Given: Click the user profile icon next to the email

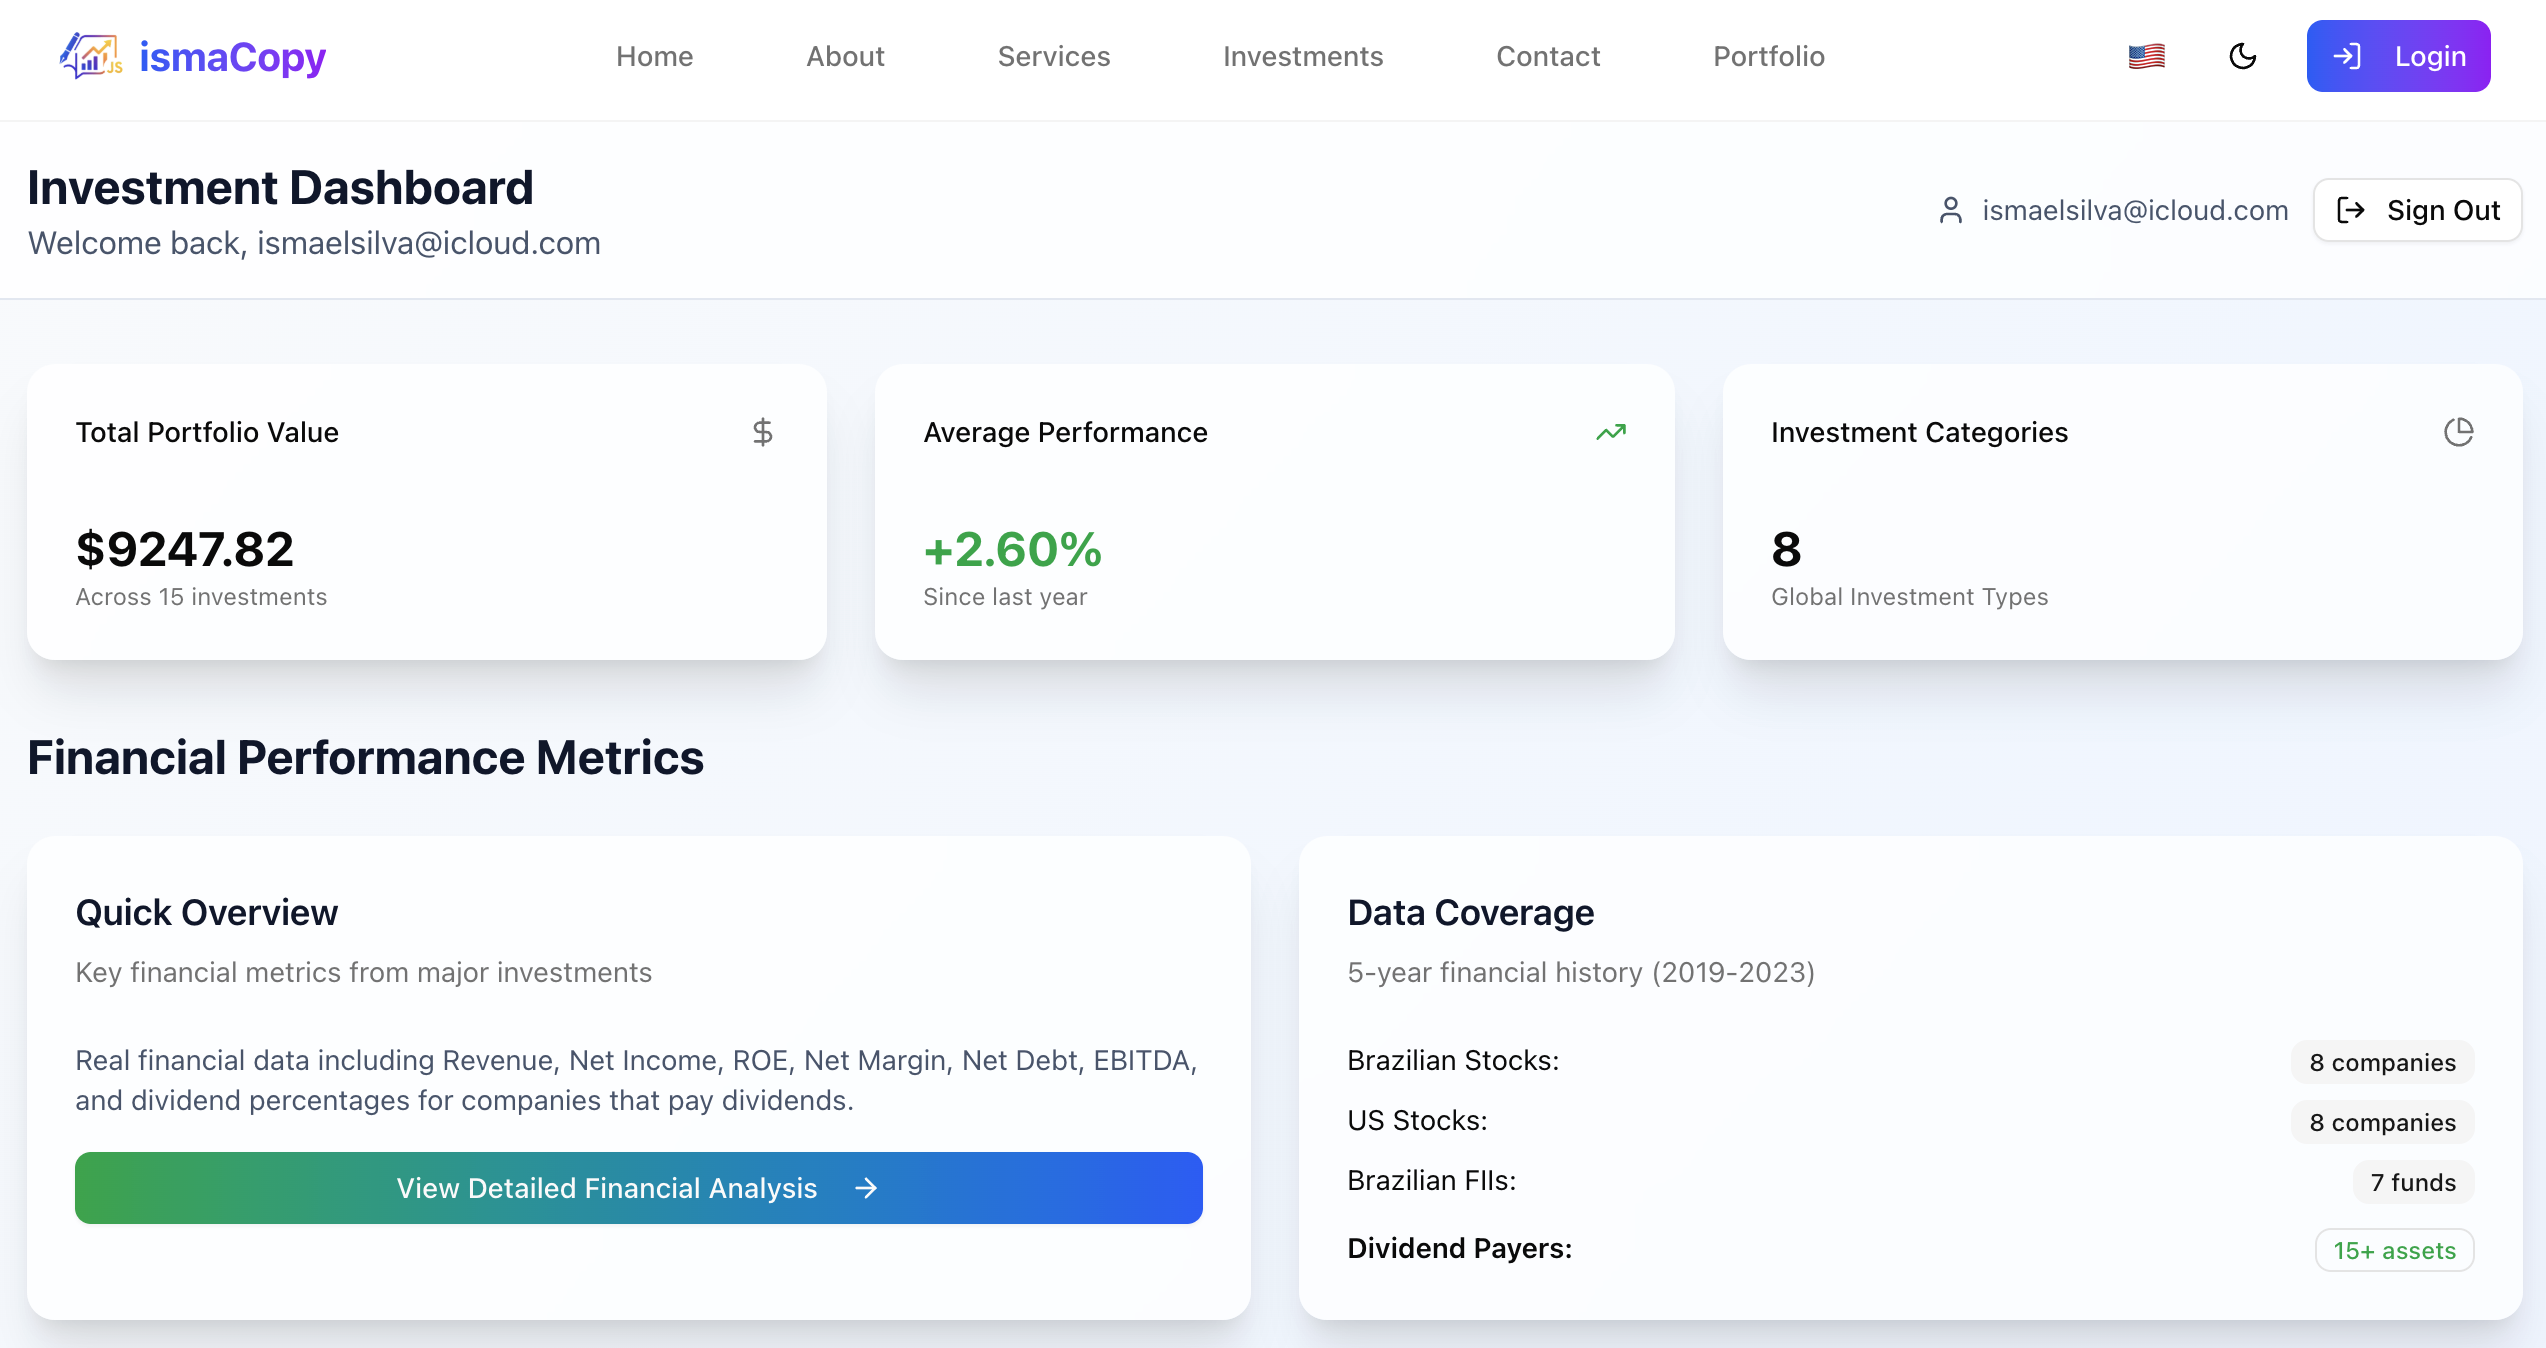Looking at the screenshot, I should click(x=1950, y=210).
